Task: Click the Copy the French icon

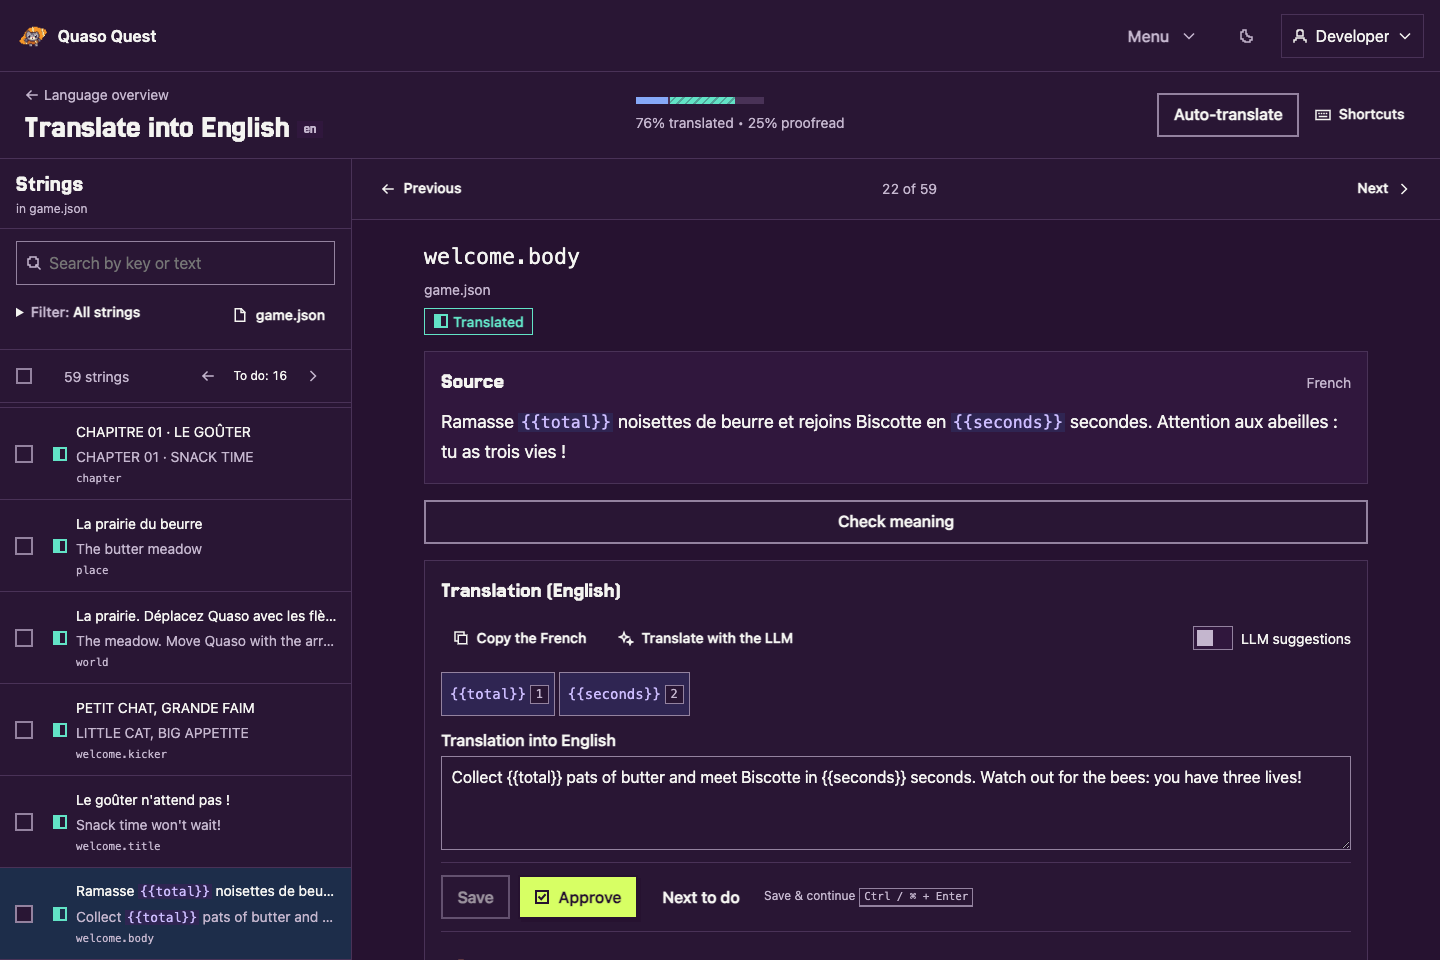Action: (461, 638)
